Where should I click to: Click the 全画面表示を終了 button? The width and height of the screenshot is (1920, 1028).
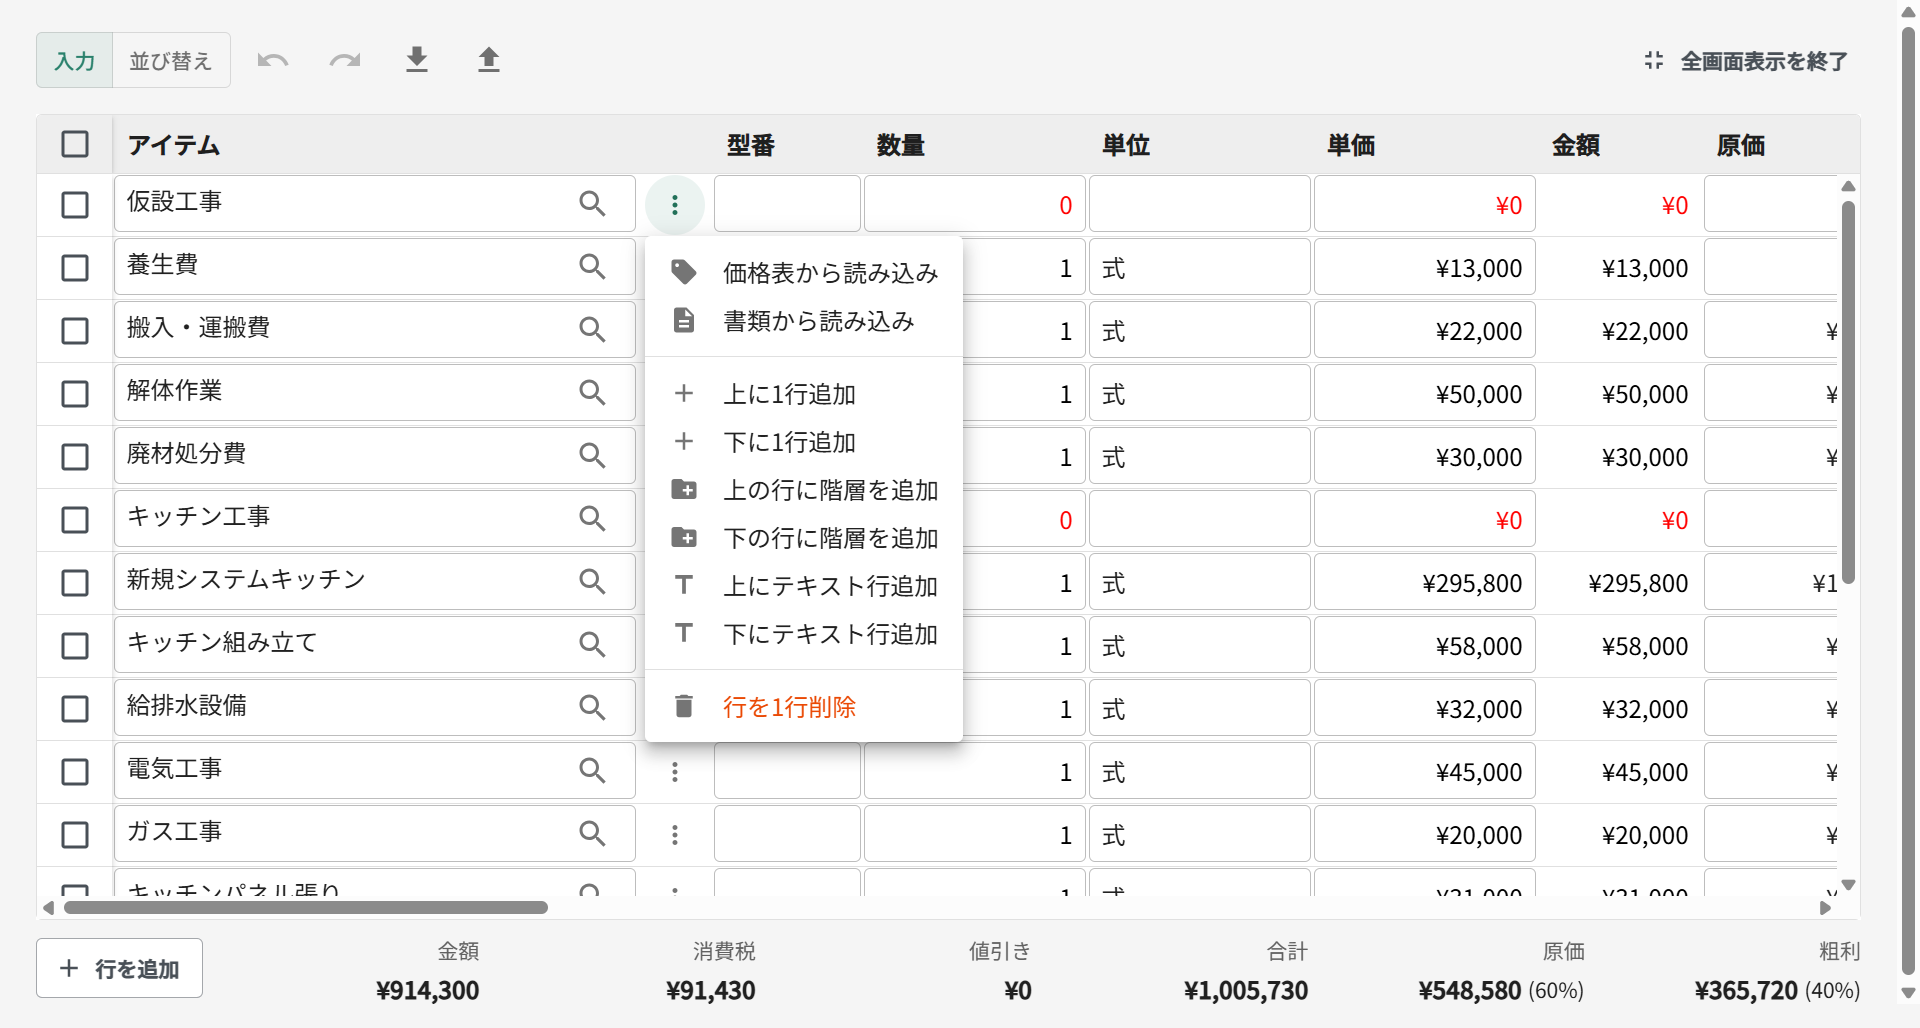click(1763, 60)
